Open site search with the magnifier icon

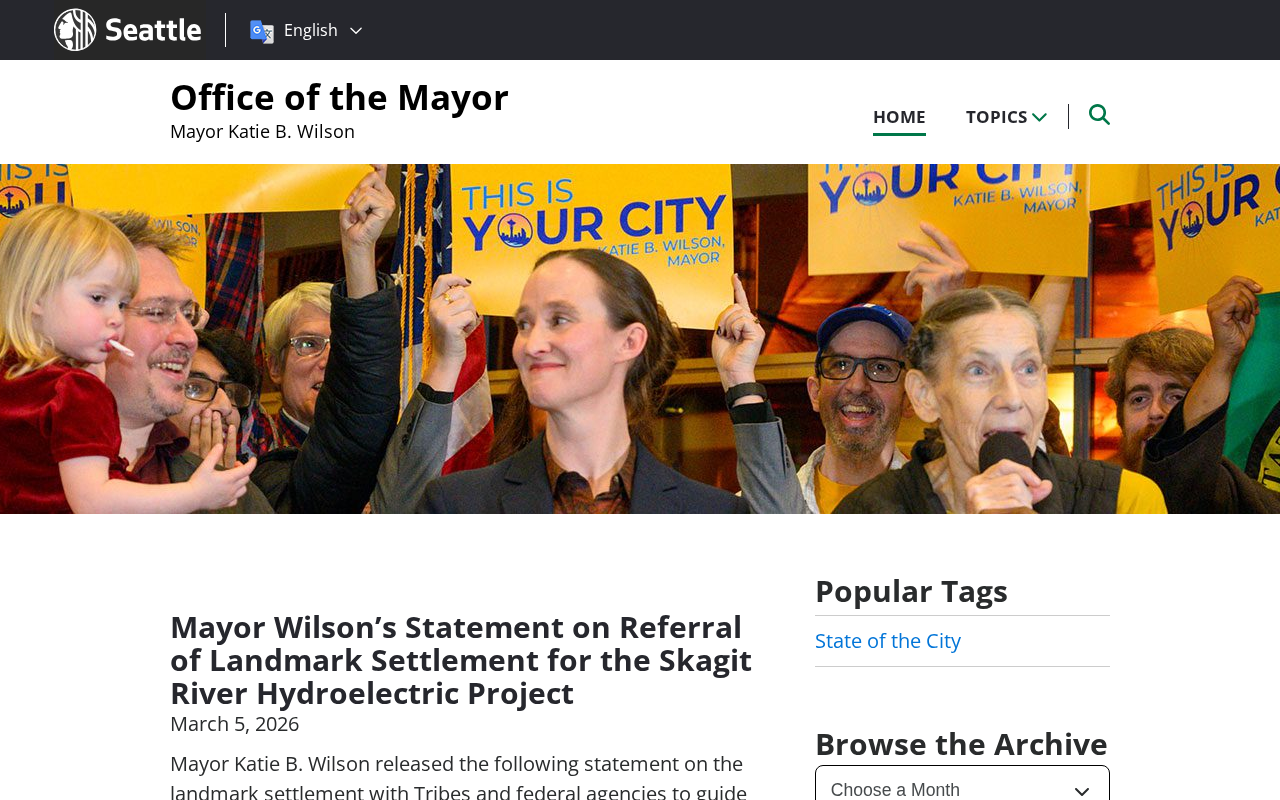coord(1099,115)
